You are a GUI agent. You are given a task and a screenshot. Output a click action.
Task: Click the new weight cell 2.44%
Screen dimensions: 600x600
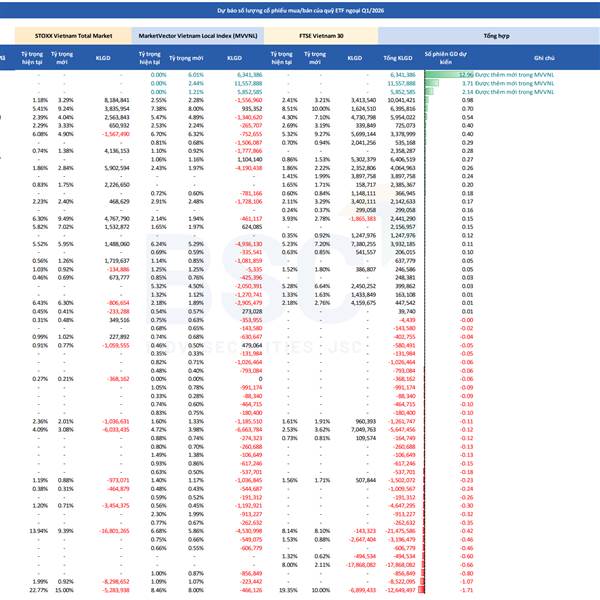point(196,83)
